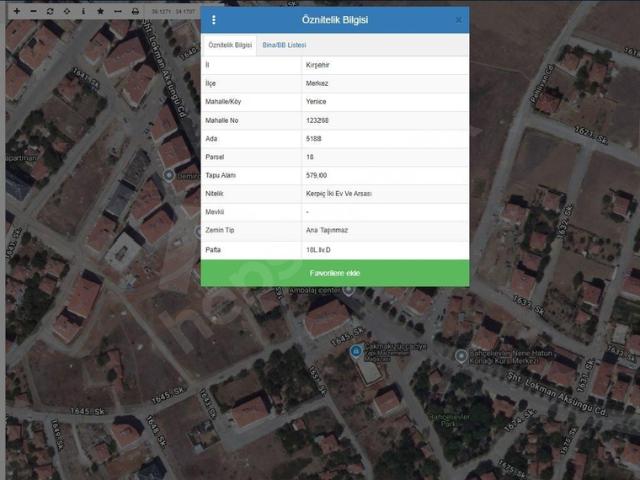640x480 pixels.
Task: Switch to the Bina/BB Listesi tab
Action: click(x=284, y=45)
